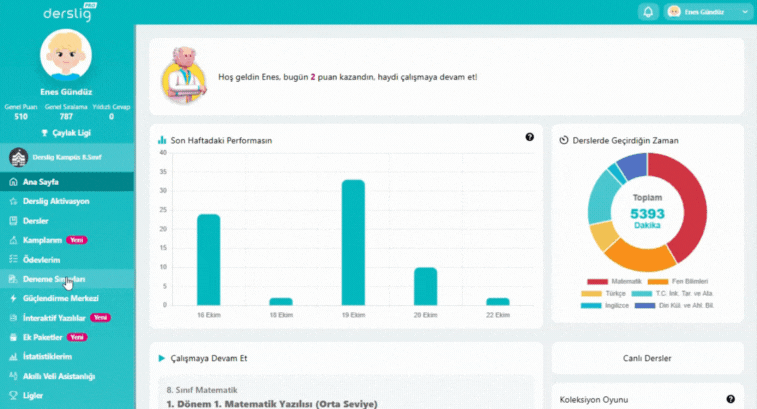Open the Ligler trophy icon
The image size is (757, 409).
[x=13, y=395]
